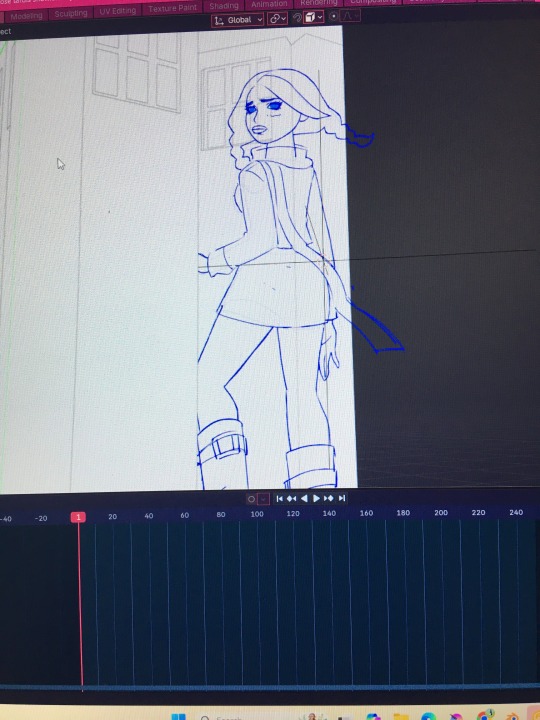Switch to the Sculpting workspace tab
Screen dimensions: 540x720
(71, 14)
